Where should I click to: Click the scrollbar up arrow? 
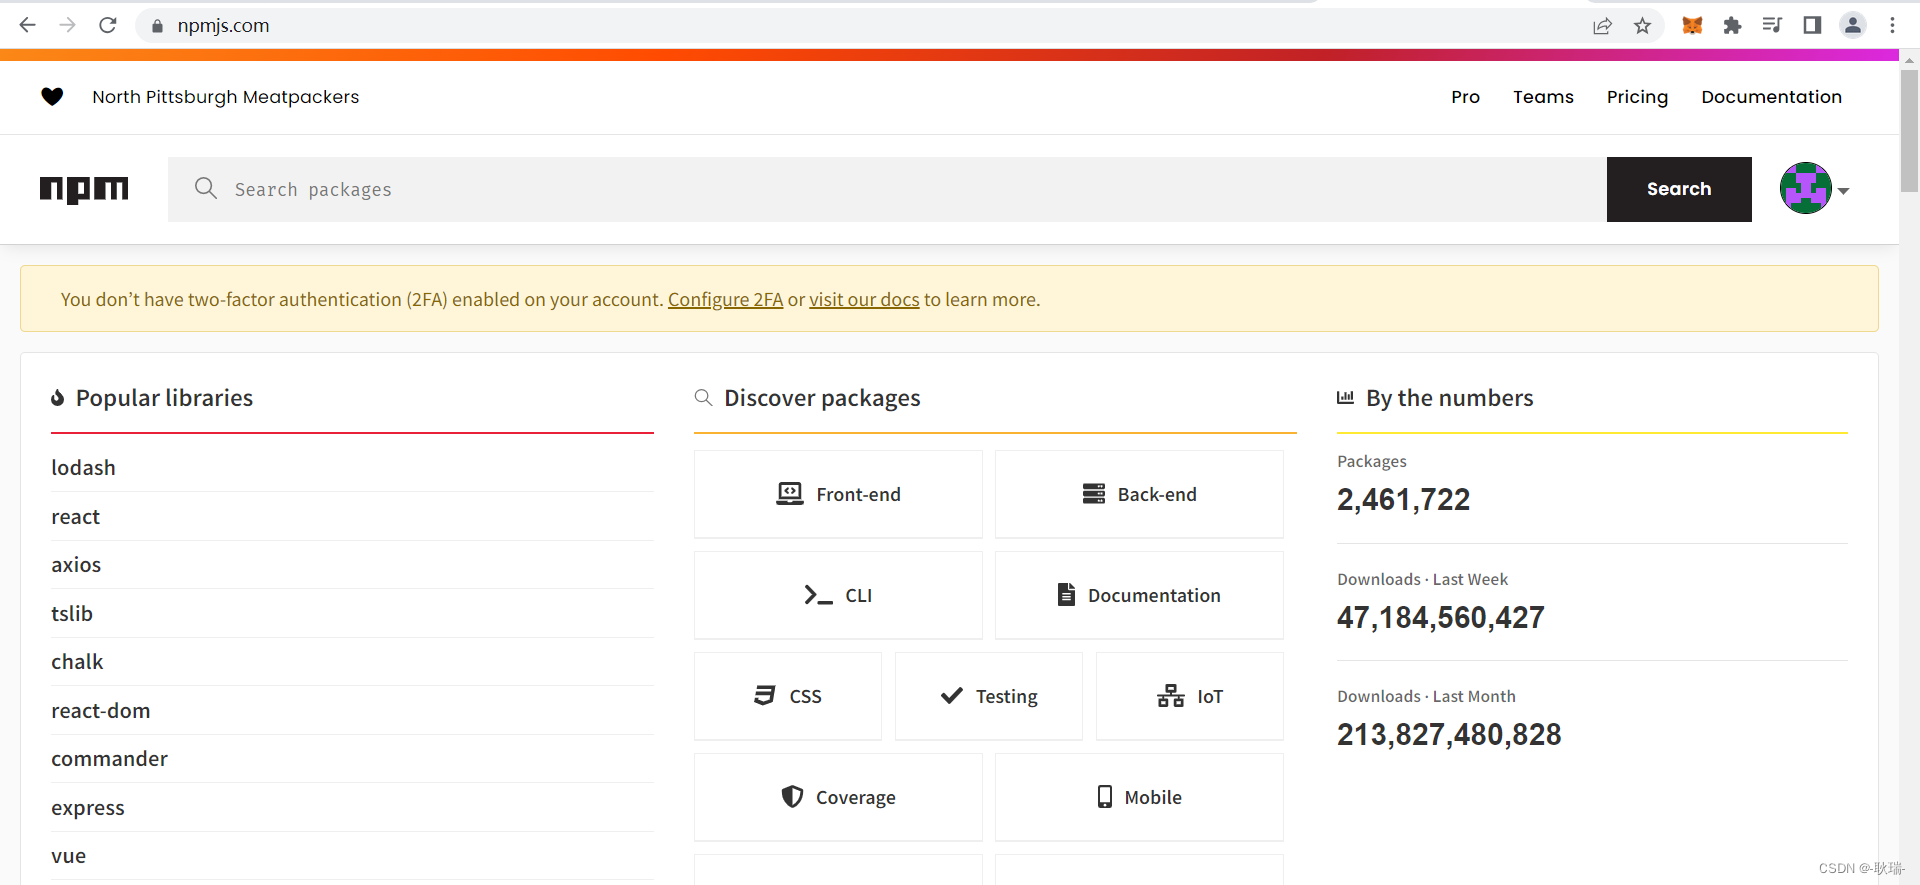1909,59
